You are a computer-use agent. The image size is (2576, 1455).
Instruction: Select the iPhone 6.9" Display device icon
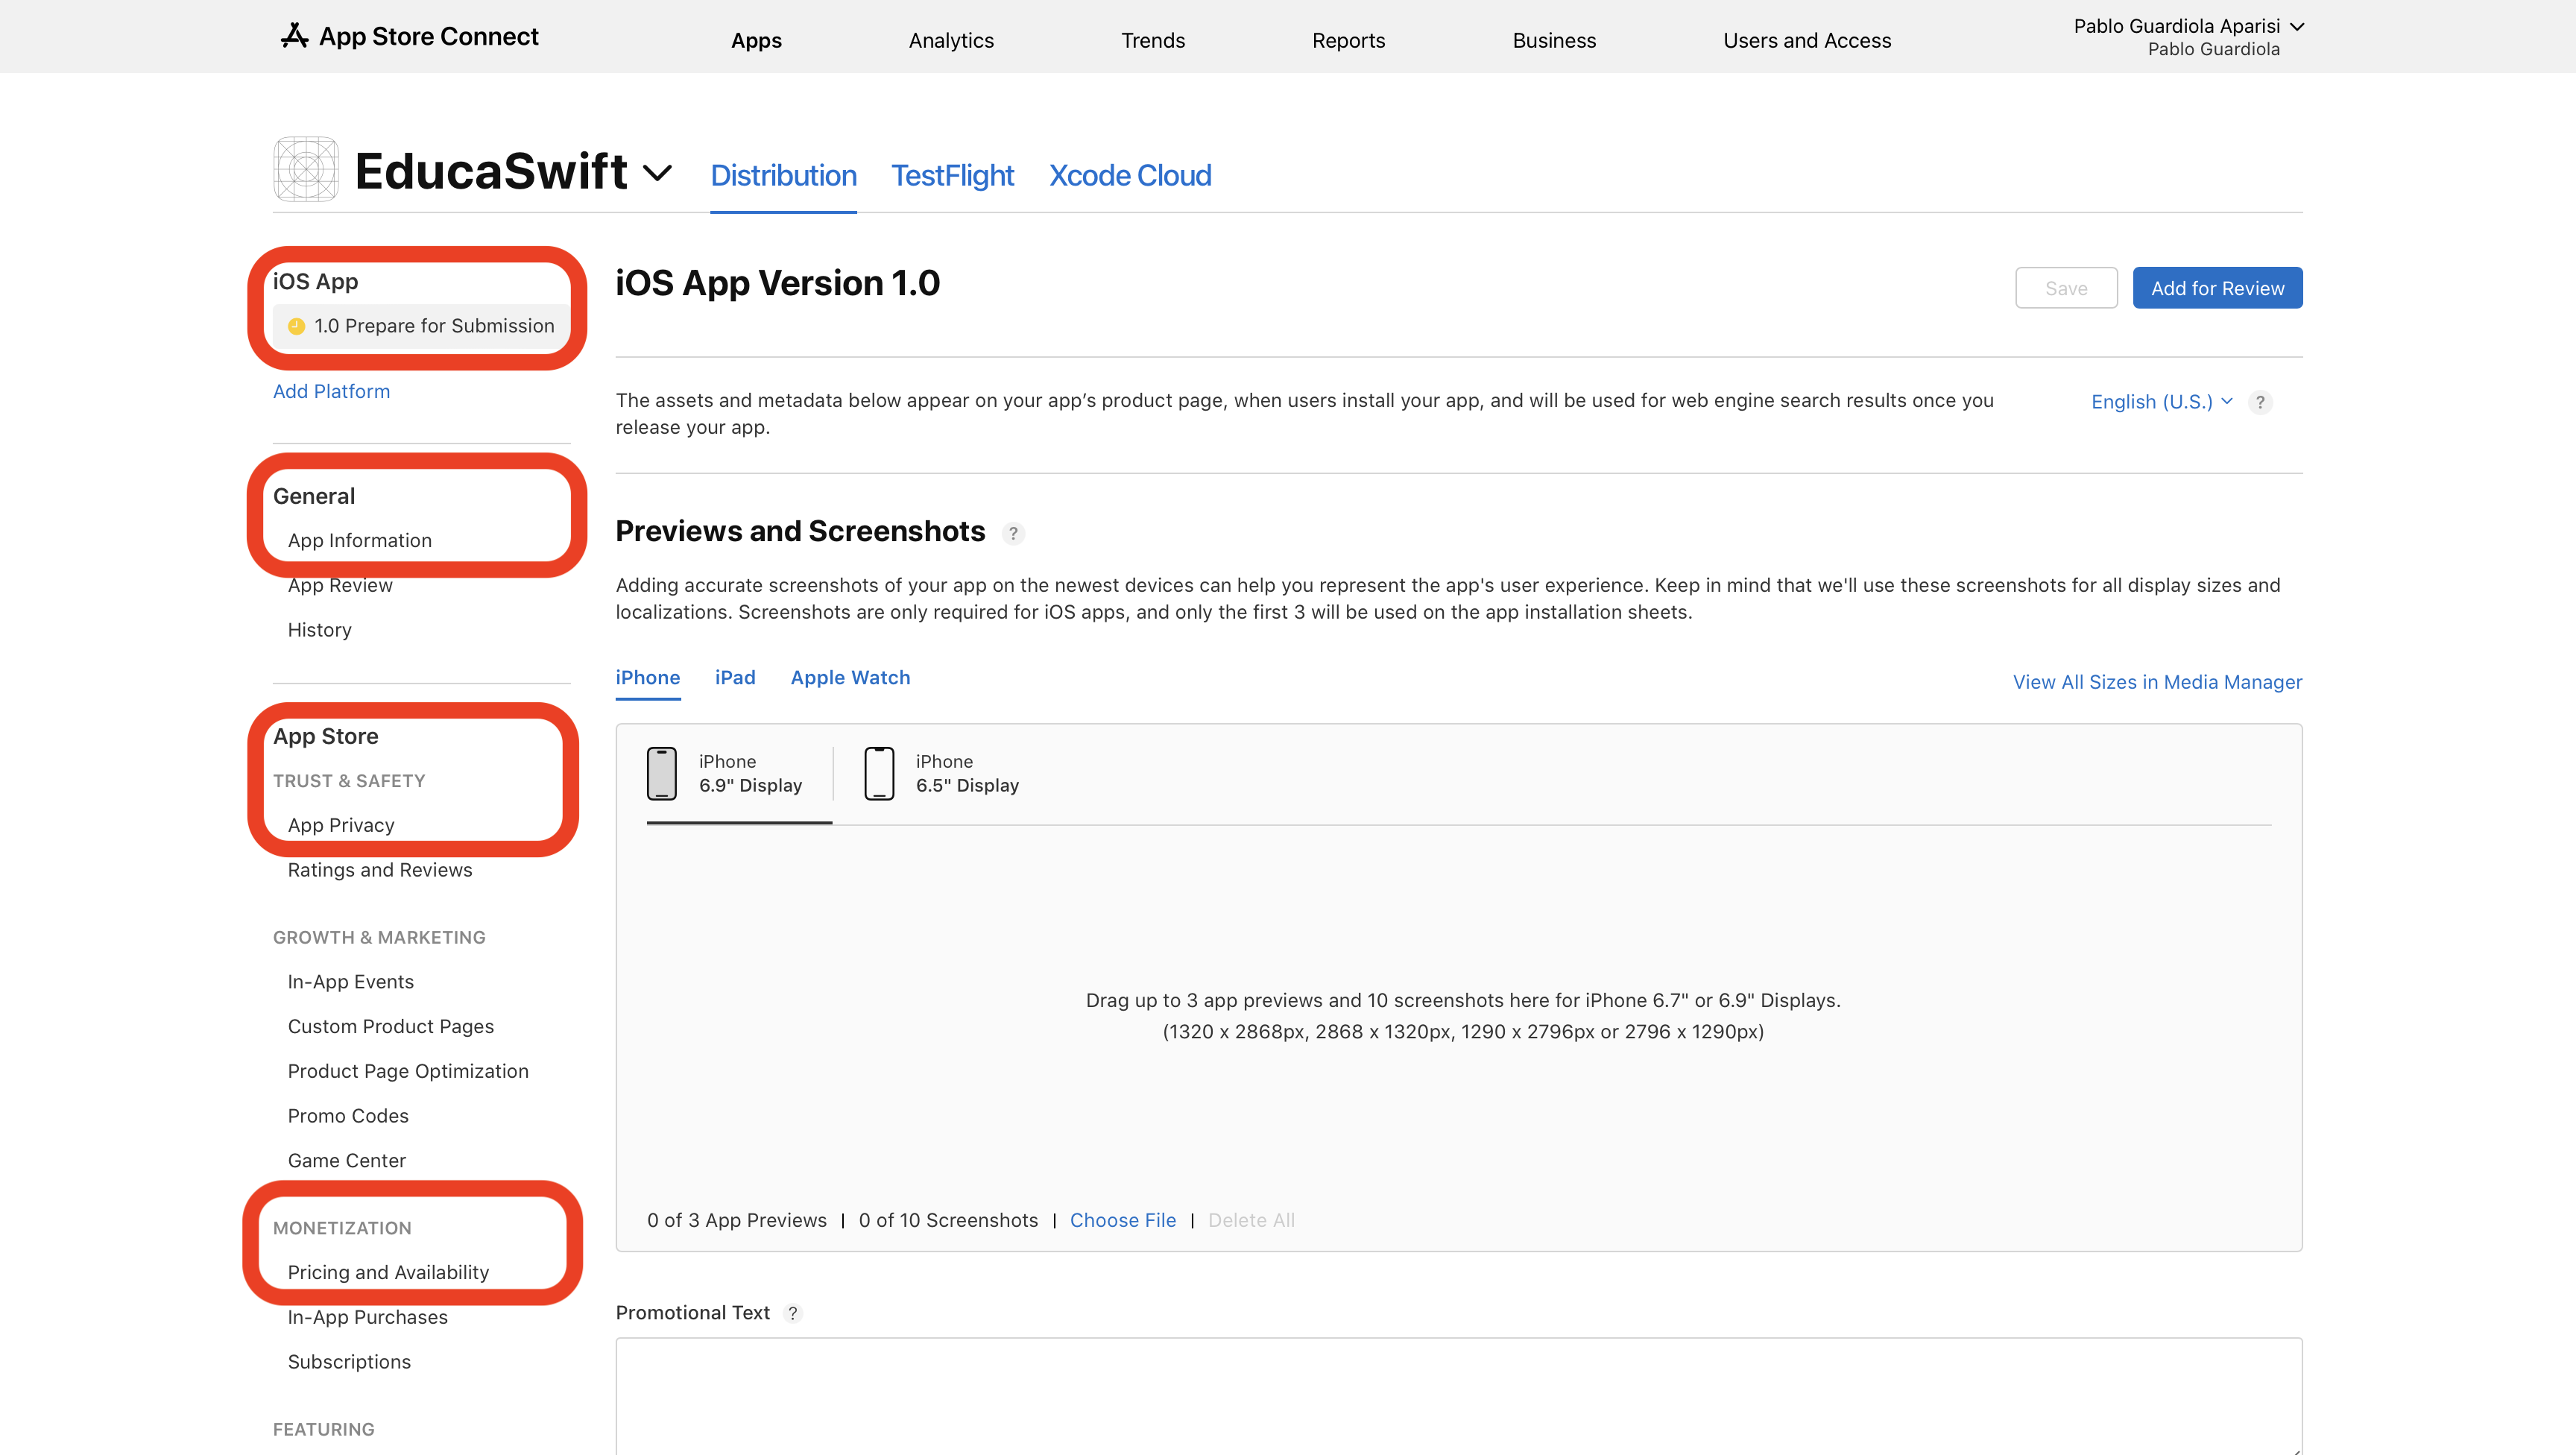pyautogui.click(x=662, y=773)
